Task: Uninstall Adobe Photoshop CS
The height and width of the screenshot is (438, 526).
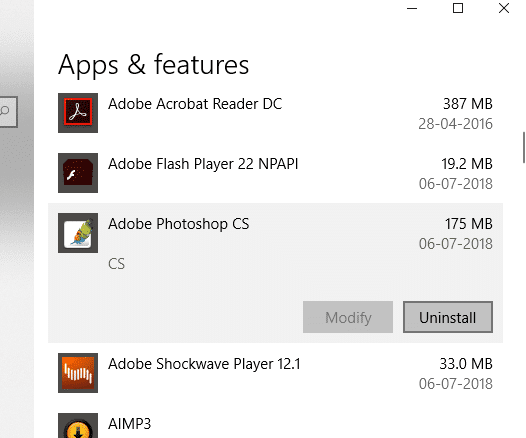Action: coord(448,317)
